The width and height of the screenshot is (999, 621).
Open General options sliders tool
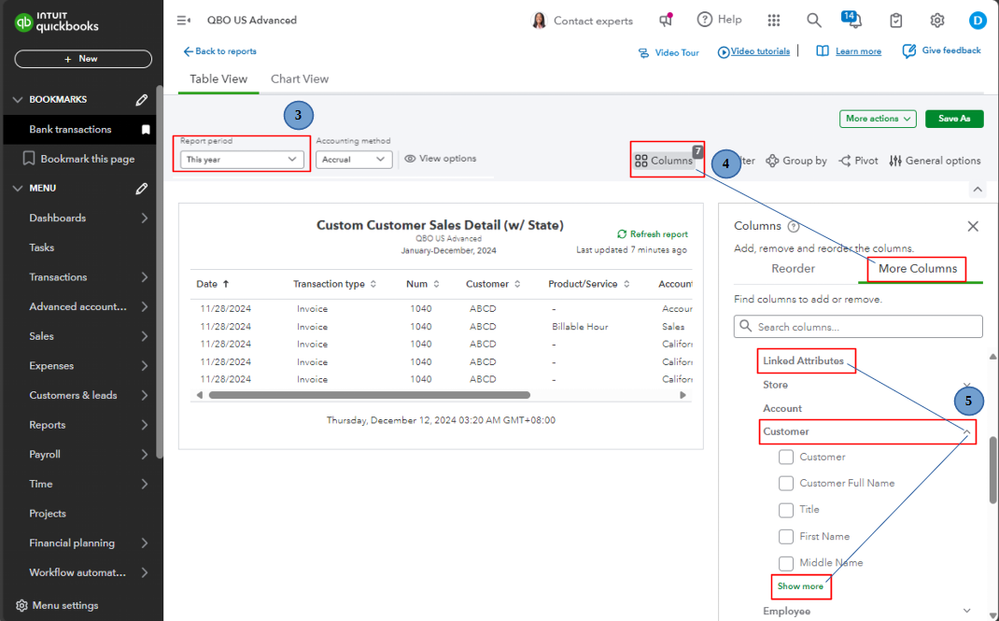(935, 161)
